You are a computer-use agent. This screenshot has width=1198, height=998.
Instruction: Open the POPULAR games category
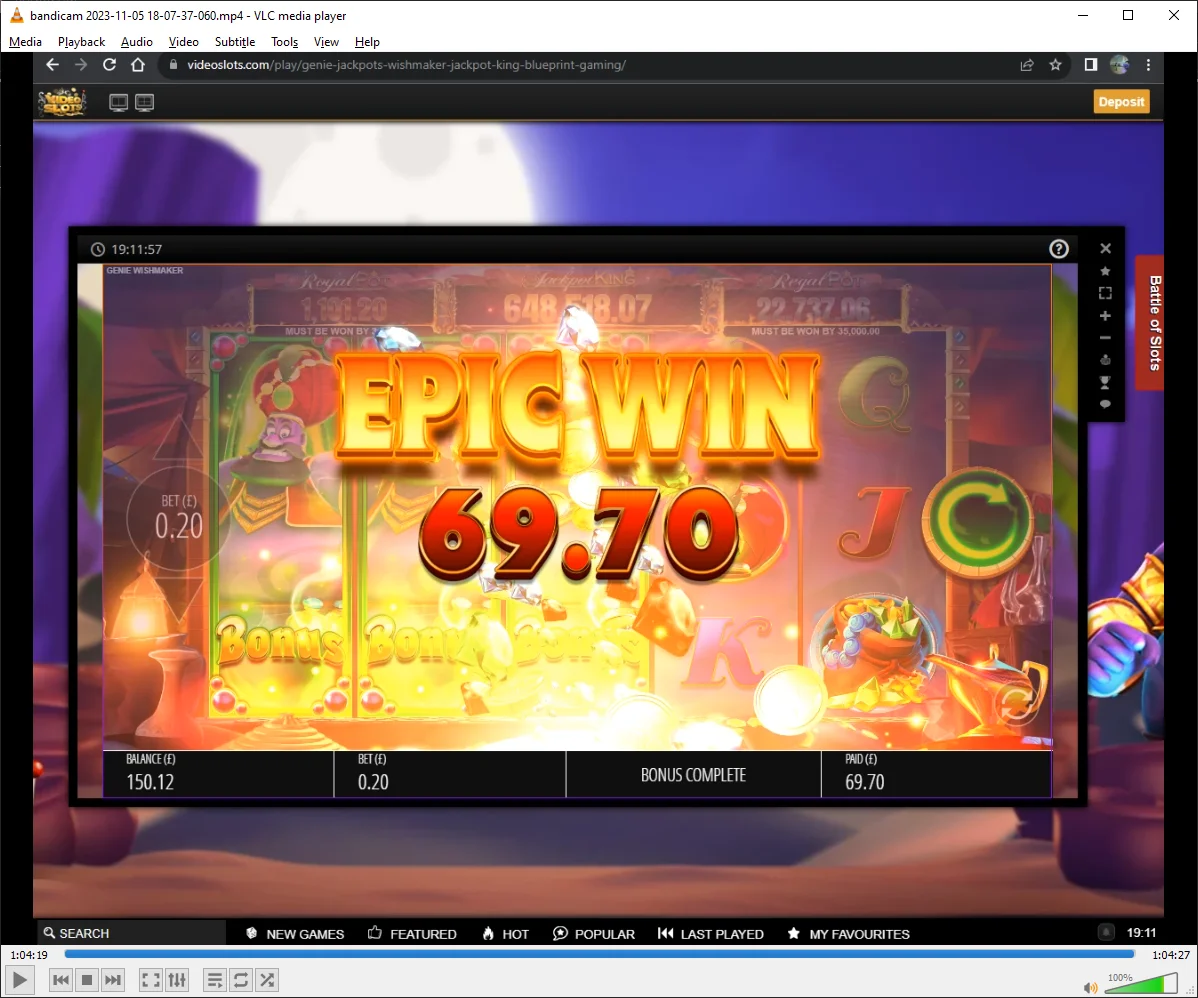pyautogui.click(x=594, y=934)
